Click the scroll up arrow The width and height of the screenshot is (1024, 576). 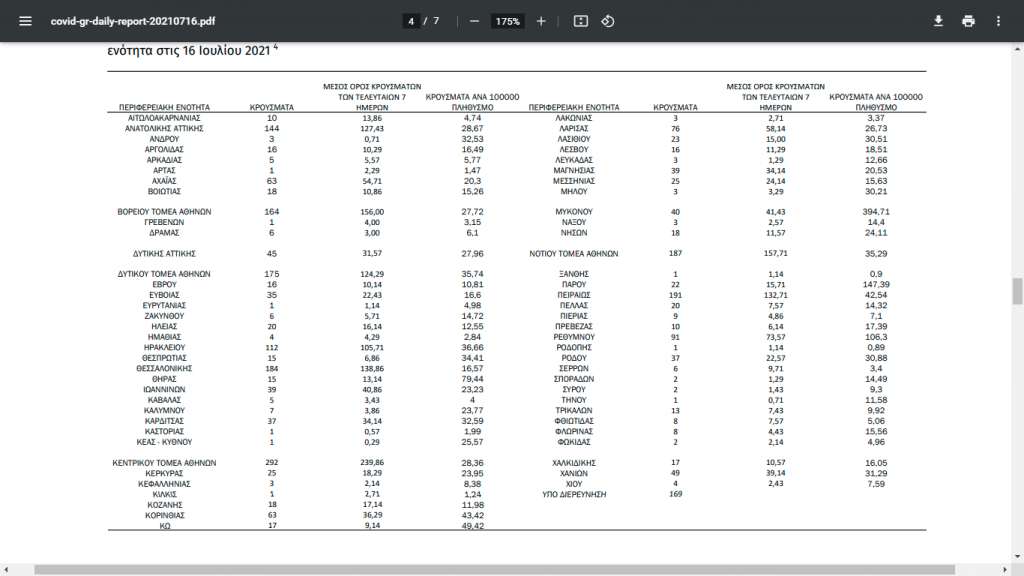pos(1017,49)
